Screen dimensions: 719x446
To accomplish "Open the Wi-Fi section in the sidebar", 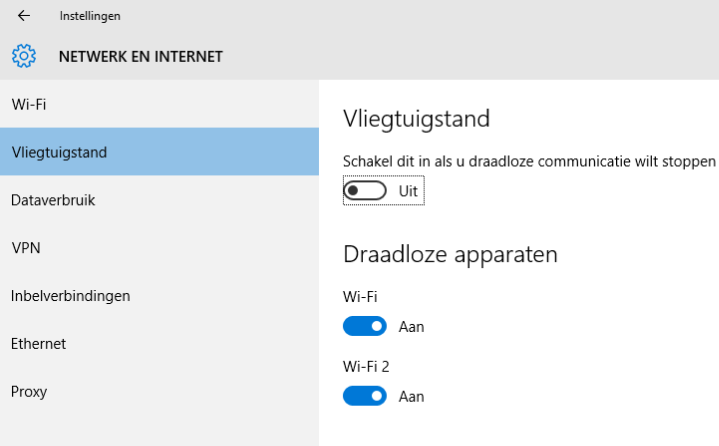I will click(x=29, y=104).
